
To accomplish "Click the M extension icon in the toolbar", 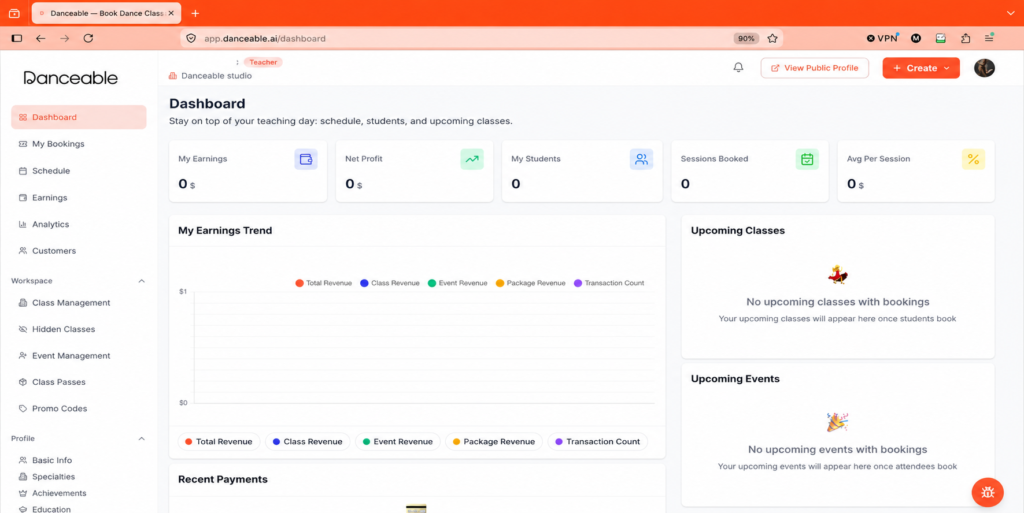I will (x=916, y=39).
